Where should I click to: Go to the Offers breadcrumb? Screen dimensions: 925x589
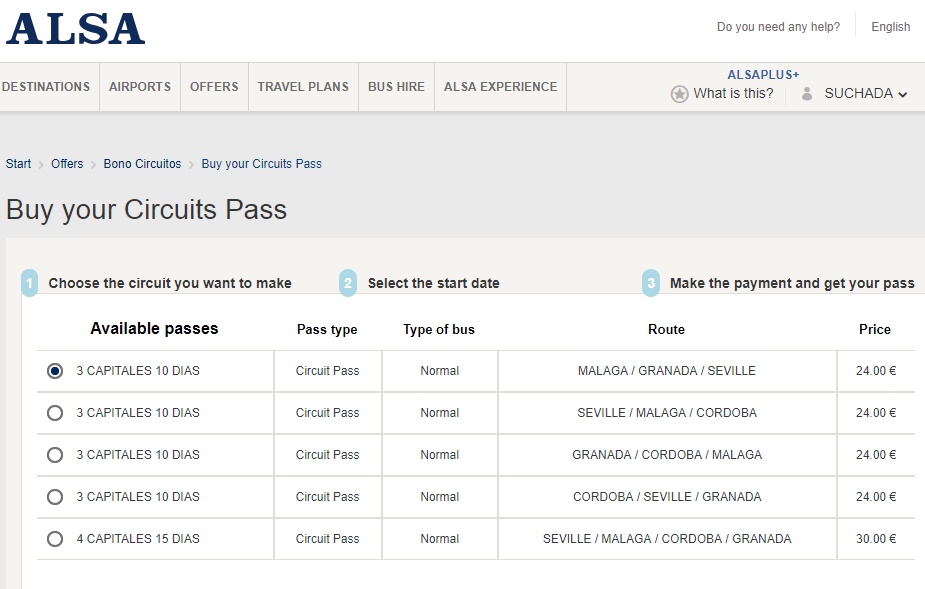tap(67, 163)
